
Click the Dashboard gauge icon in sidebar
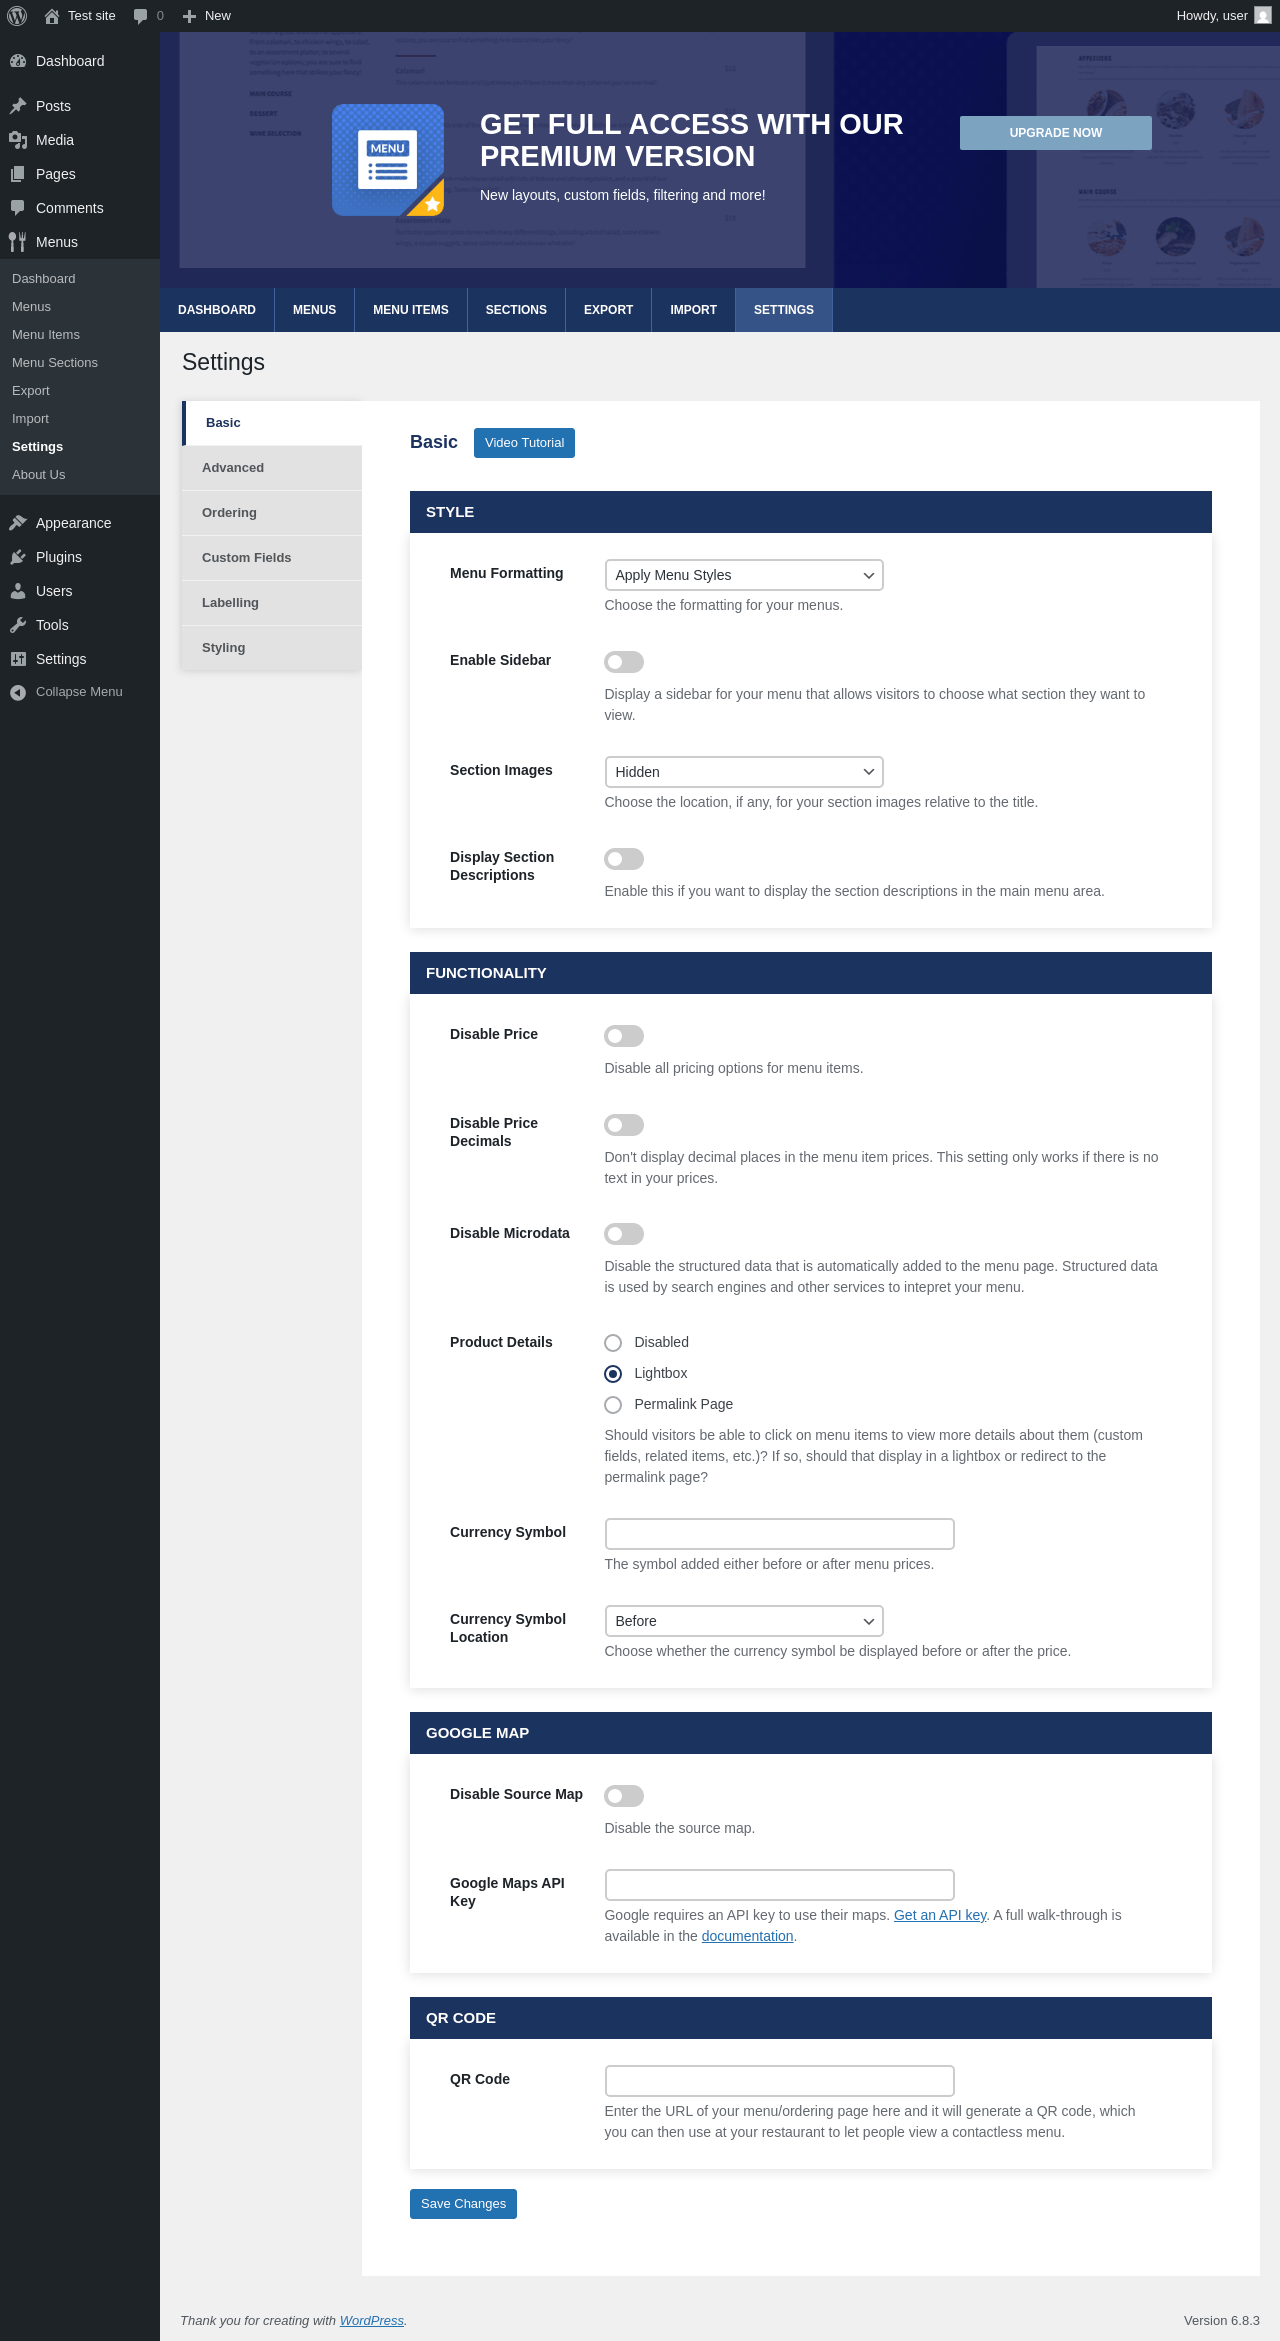[x=18, y=61]
